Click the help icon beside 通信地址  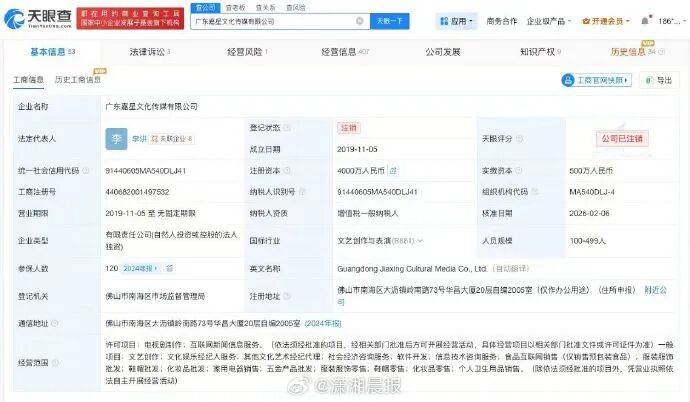[x=55, y=324]
